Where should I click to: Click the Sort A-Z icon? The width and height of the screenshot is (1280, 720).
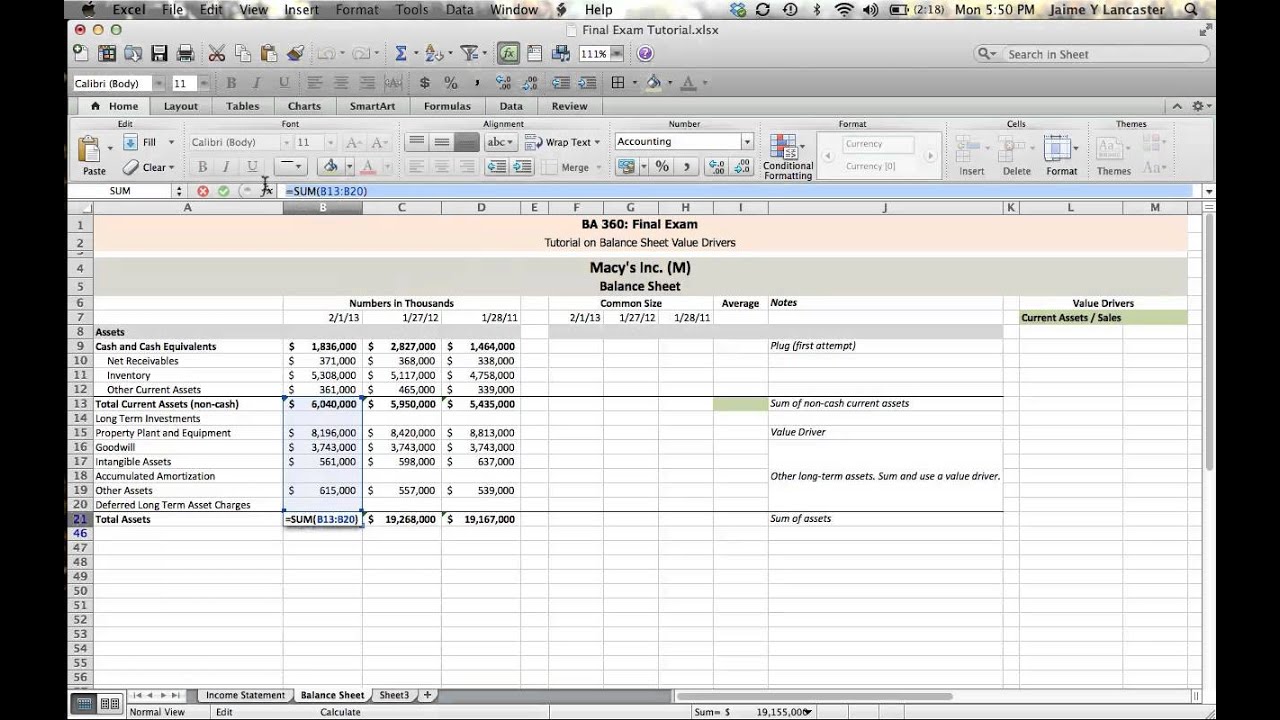pyautogui.click(x=432, y=54)
